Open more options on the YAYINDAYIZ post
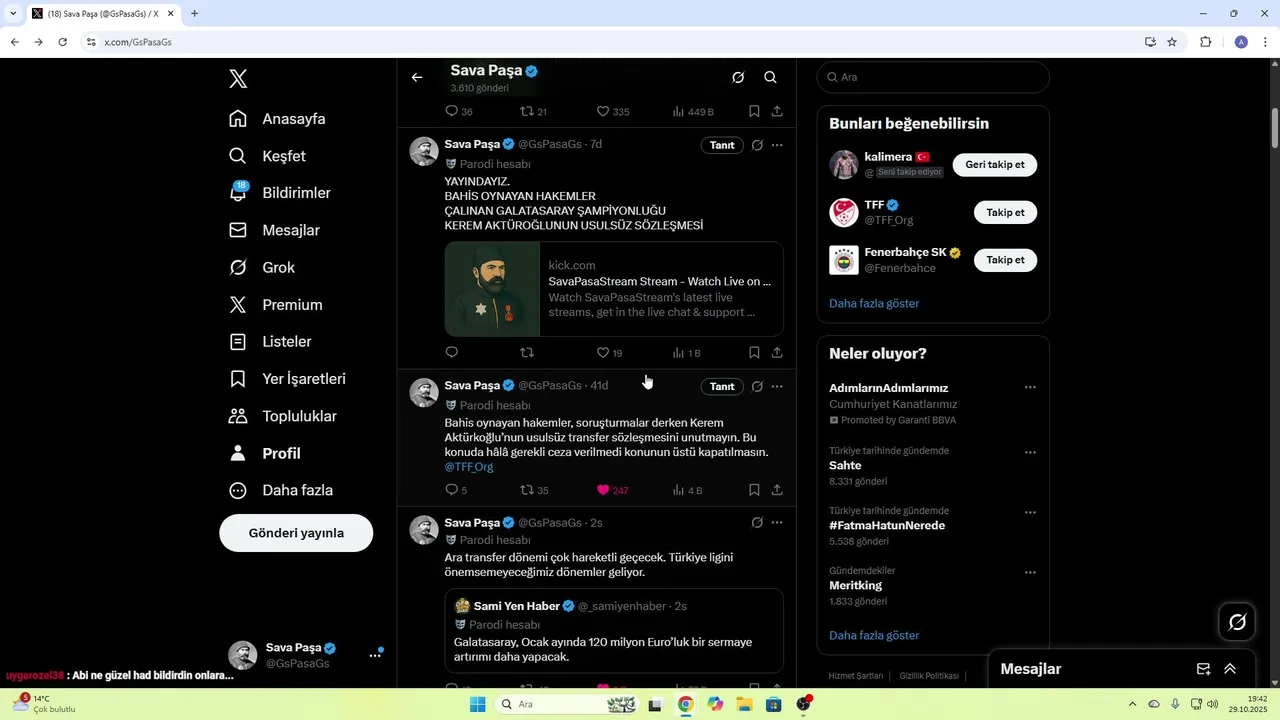Viewport: 1280px width, 720px height. click(777, 145)
